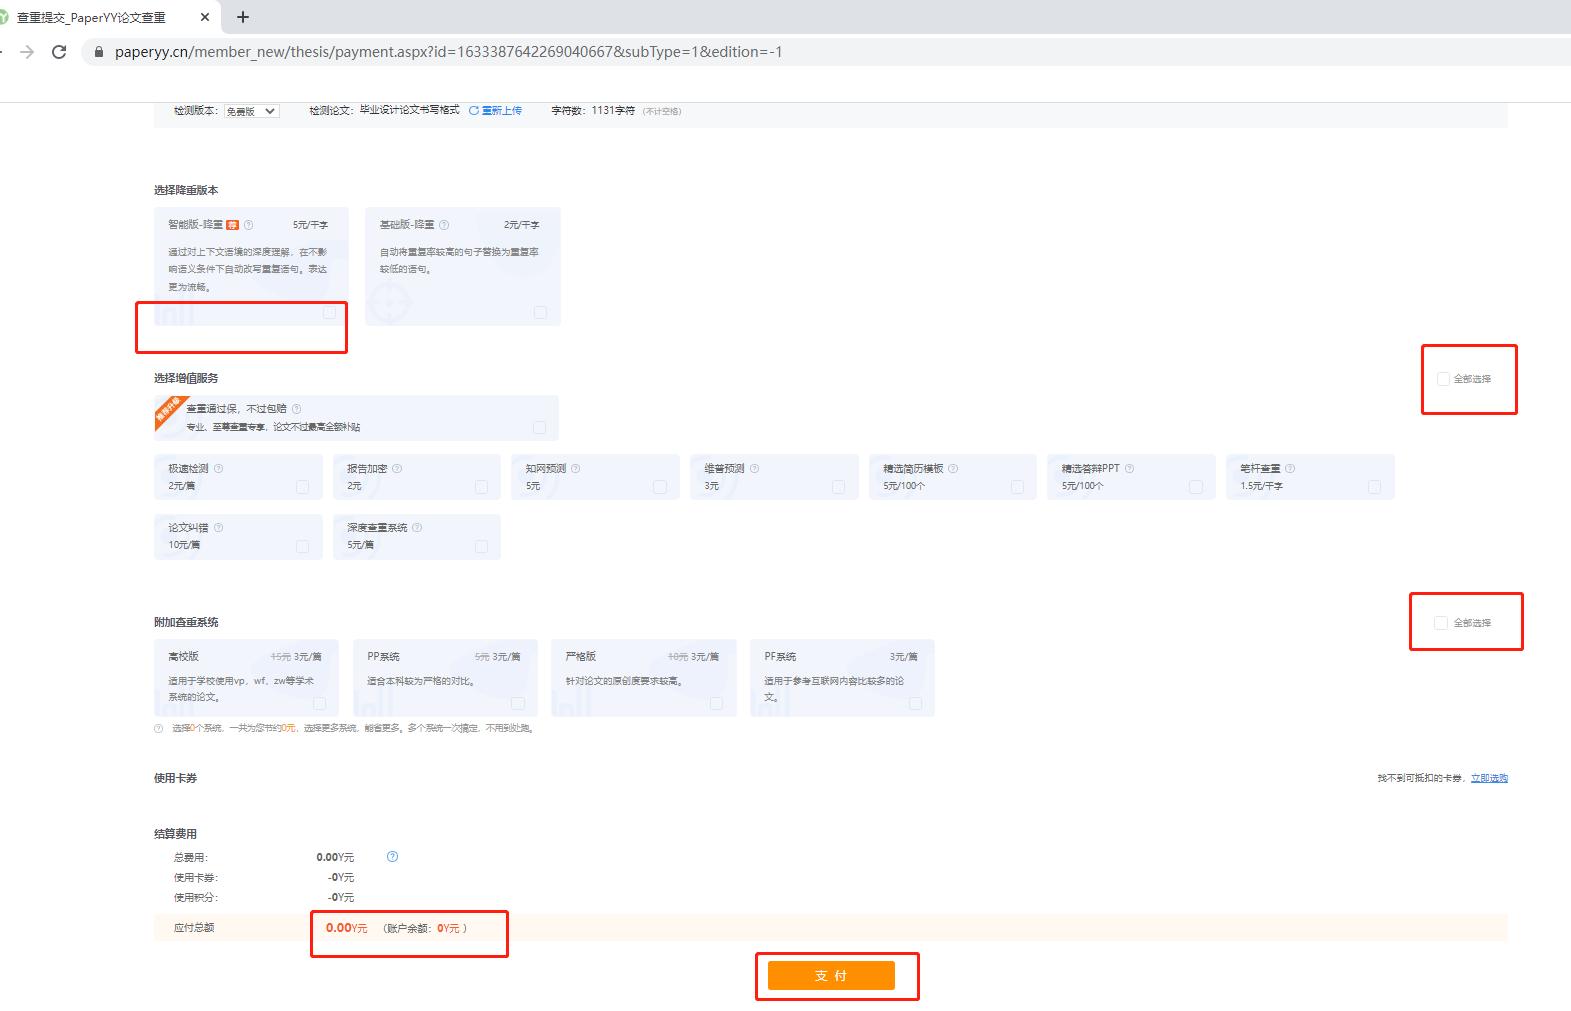Click help icon beside 精选简历模板

(953, 468)
